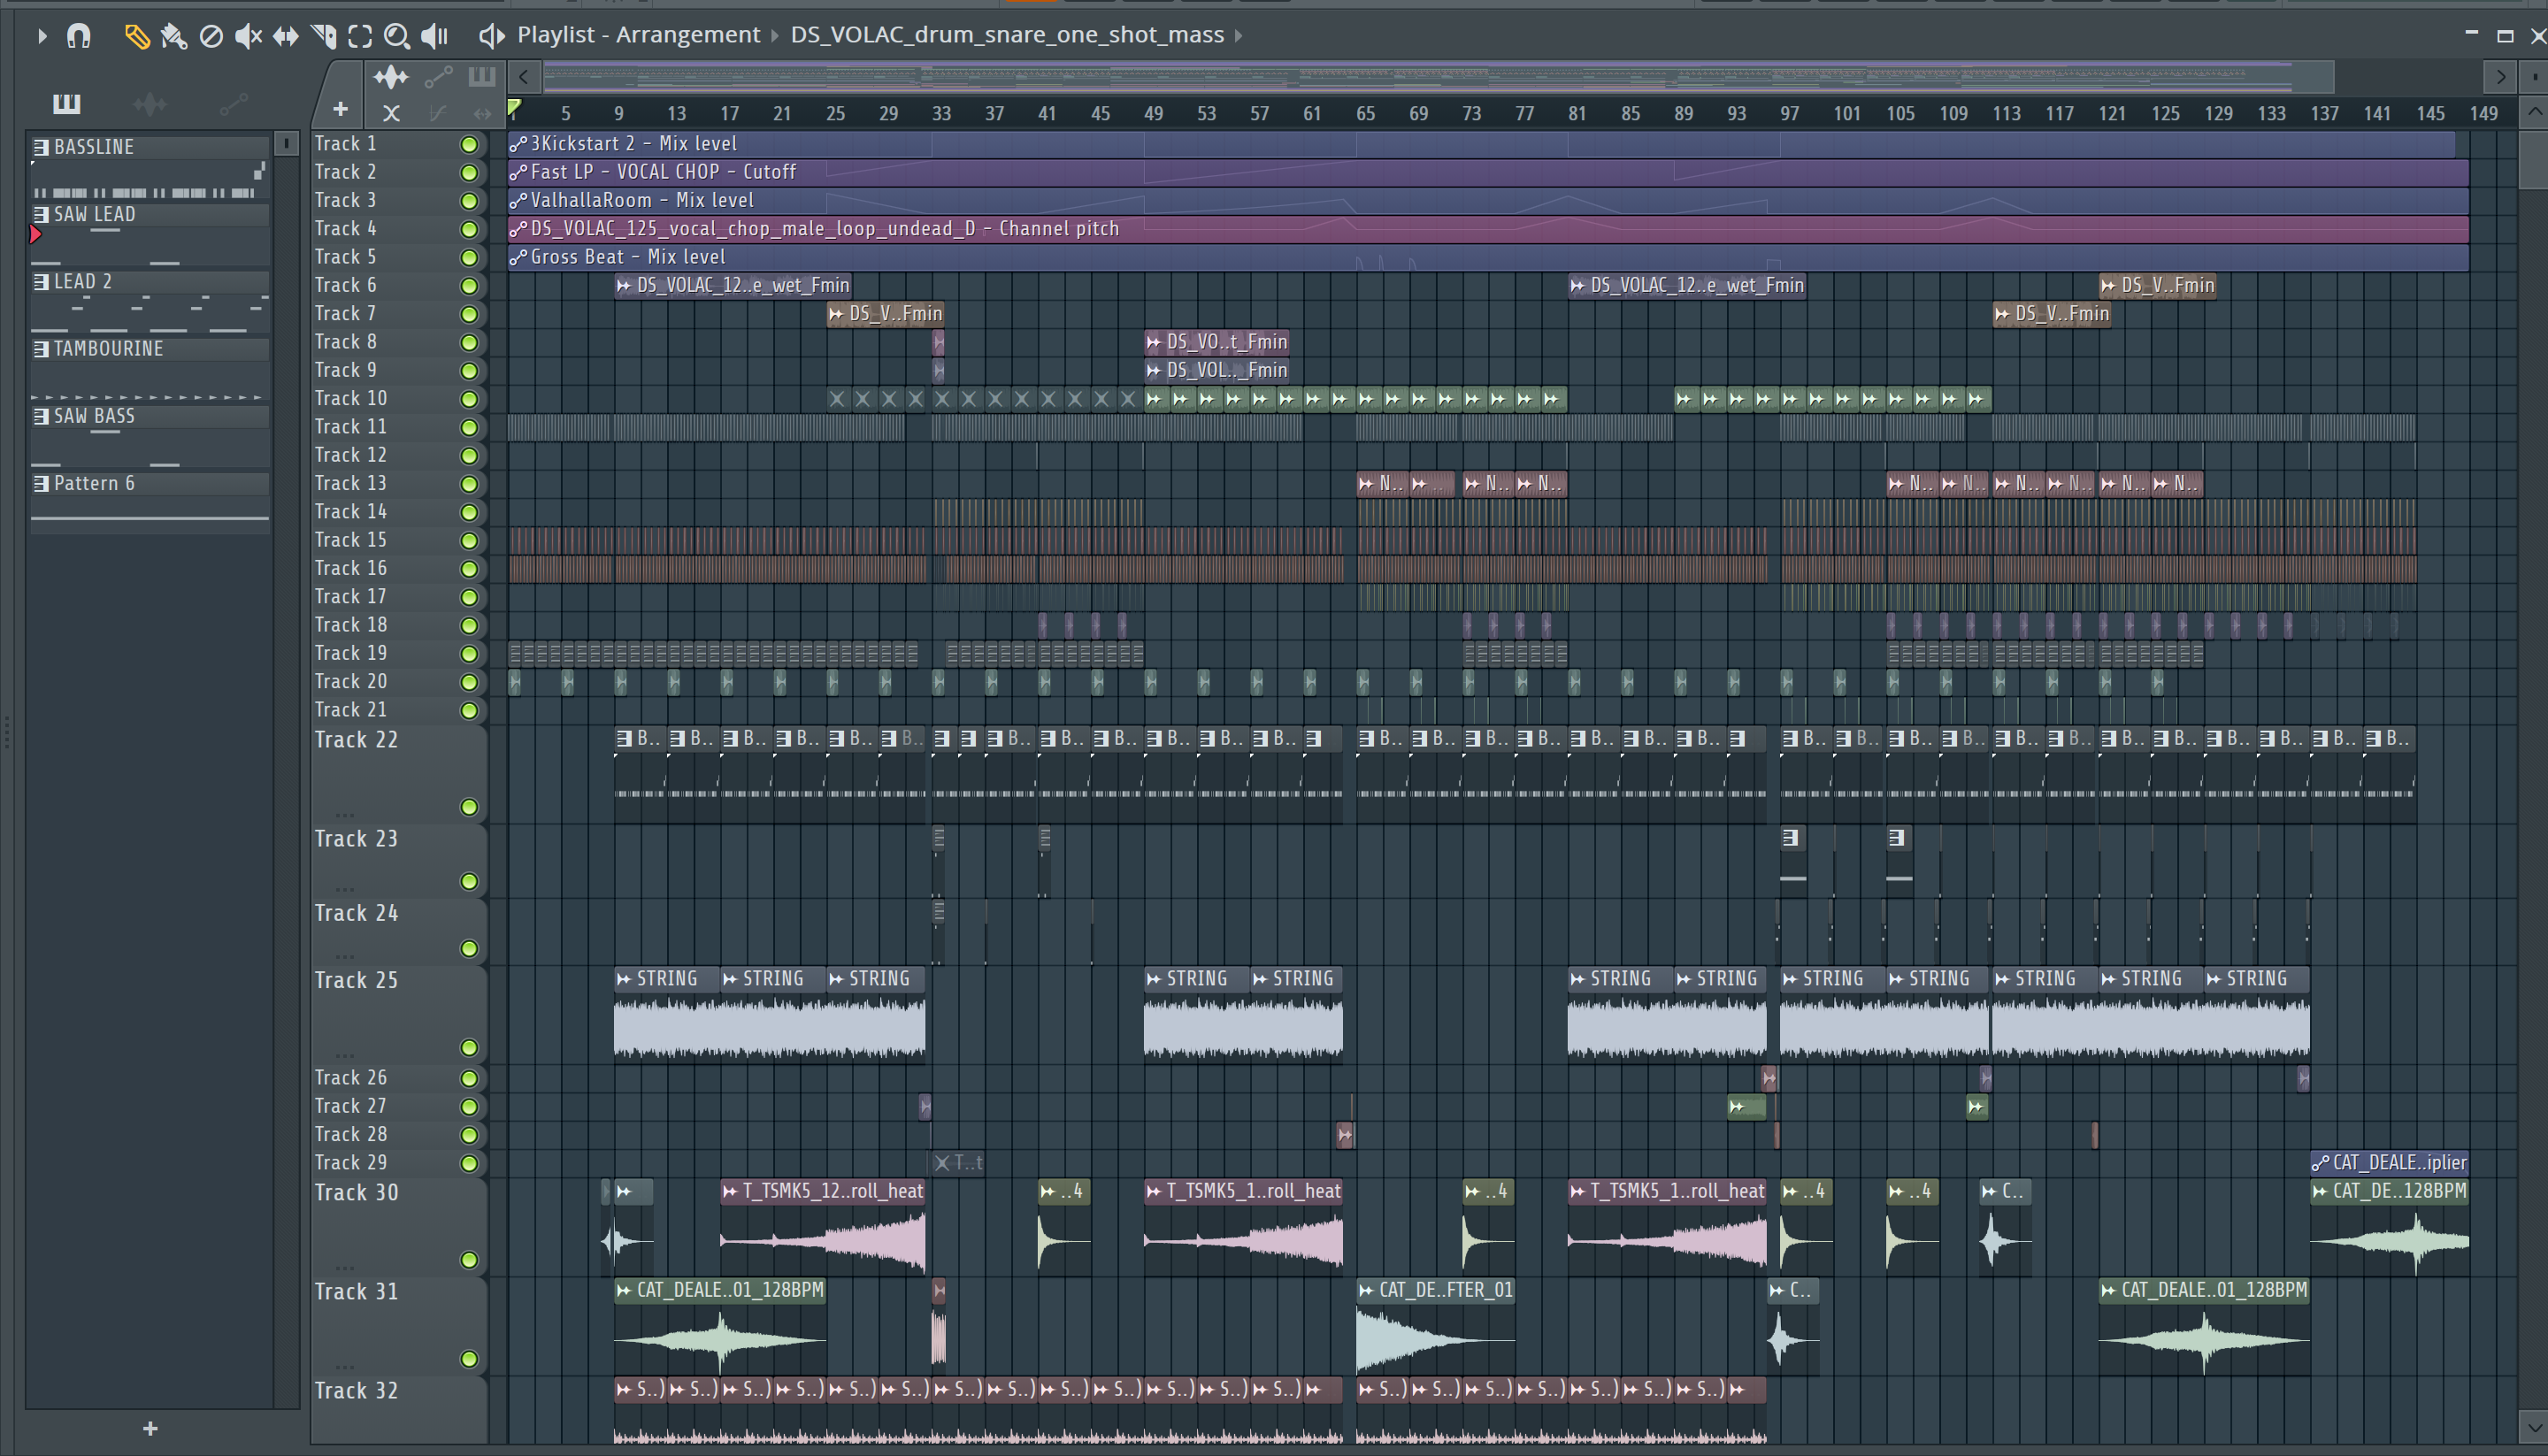Screen dimensions: 2548x1456
Task: Mute Track 1 with its green LED
Action: point(469,145)
